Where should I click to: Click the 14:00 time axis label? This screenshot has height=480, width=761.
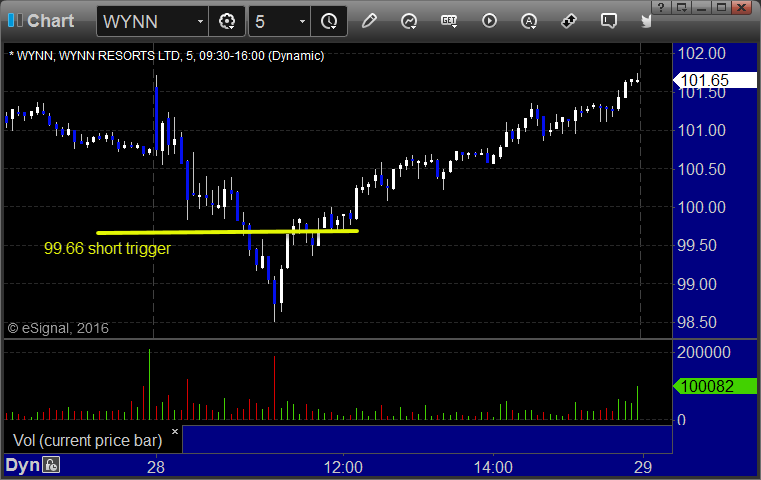pyautogui.click(x=493, y=467)
